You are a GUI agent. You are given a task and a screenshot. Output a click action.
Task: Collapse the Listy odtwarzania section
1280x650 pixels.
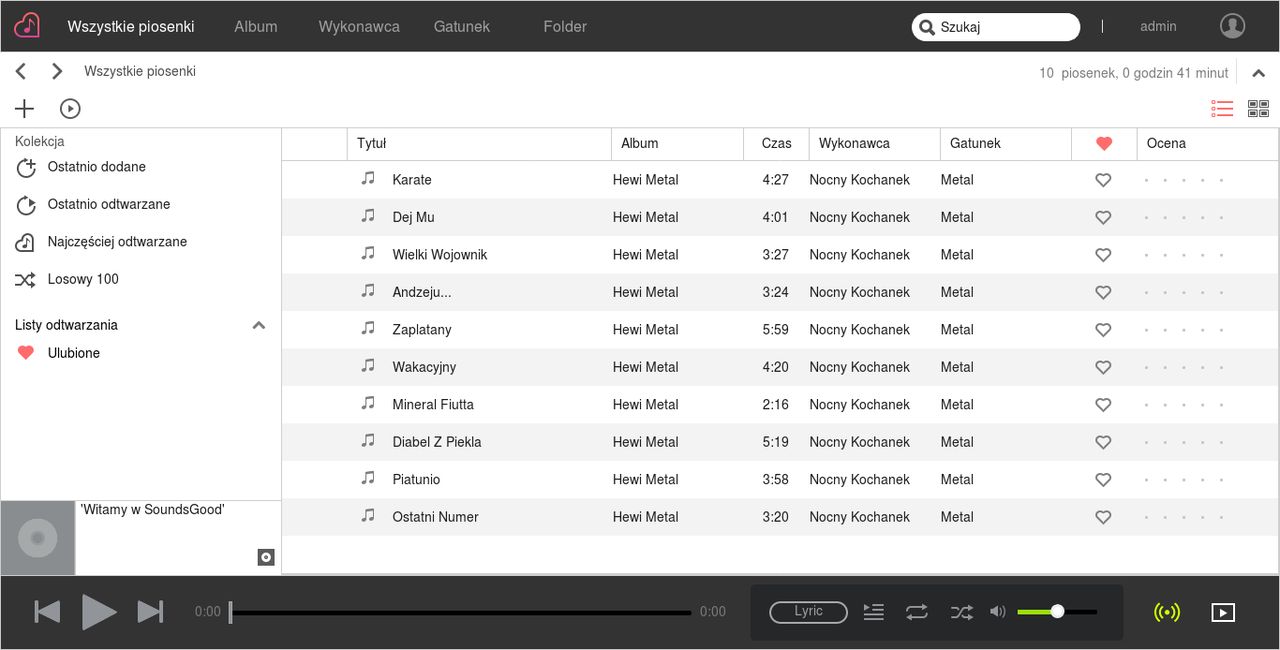coord(259,325)
